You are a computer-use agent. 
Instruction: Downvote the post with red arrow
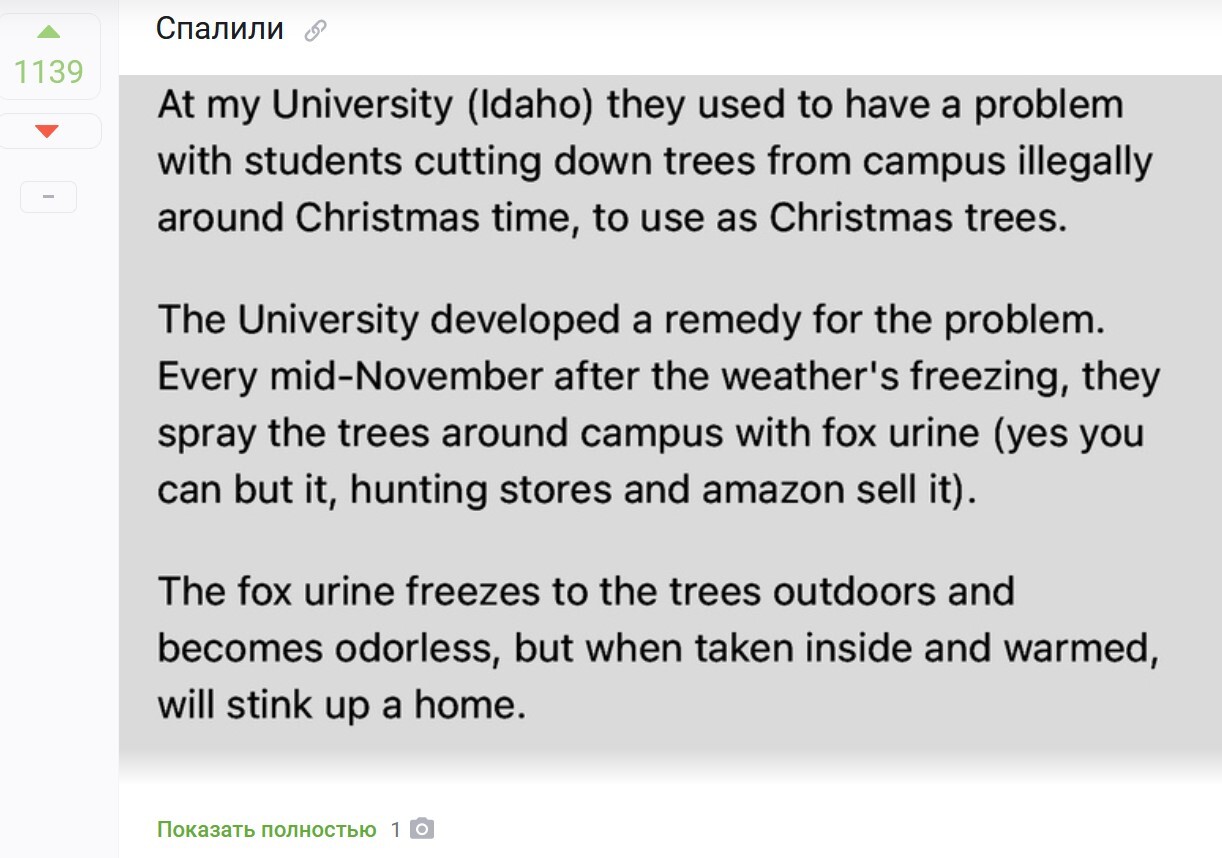click(x=47, y=131)
